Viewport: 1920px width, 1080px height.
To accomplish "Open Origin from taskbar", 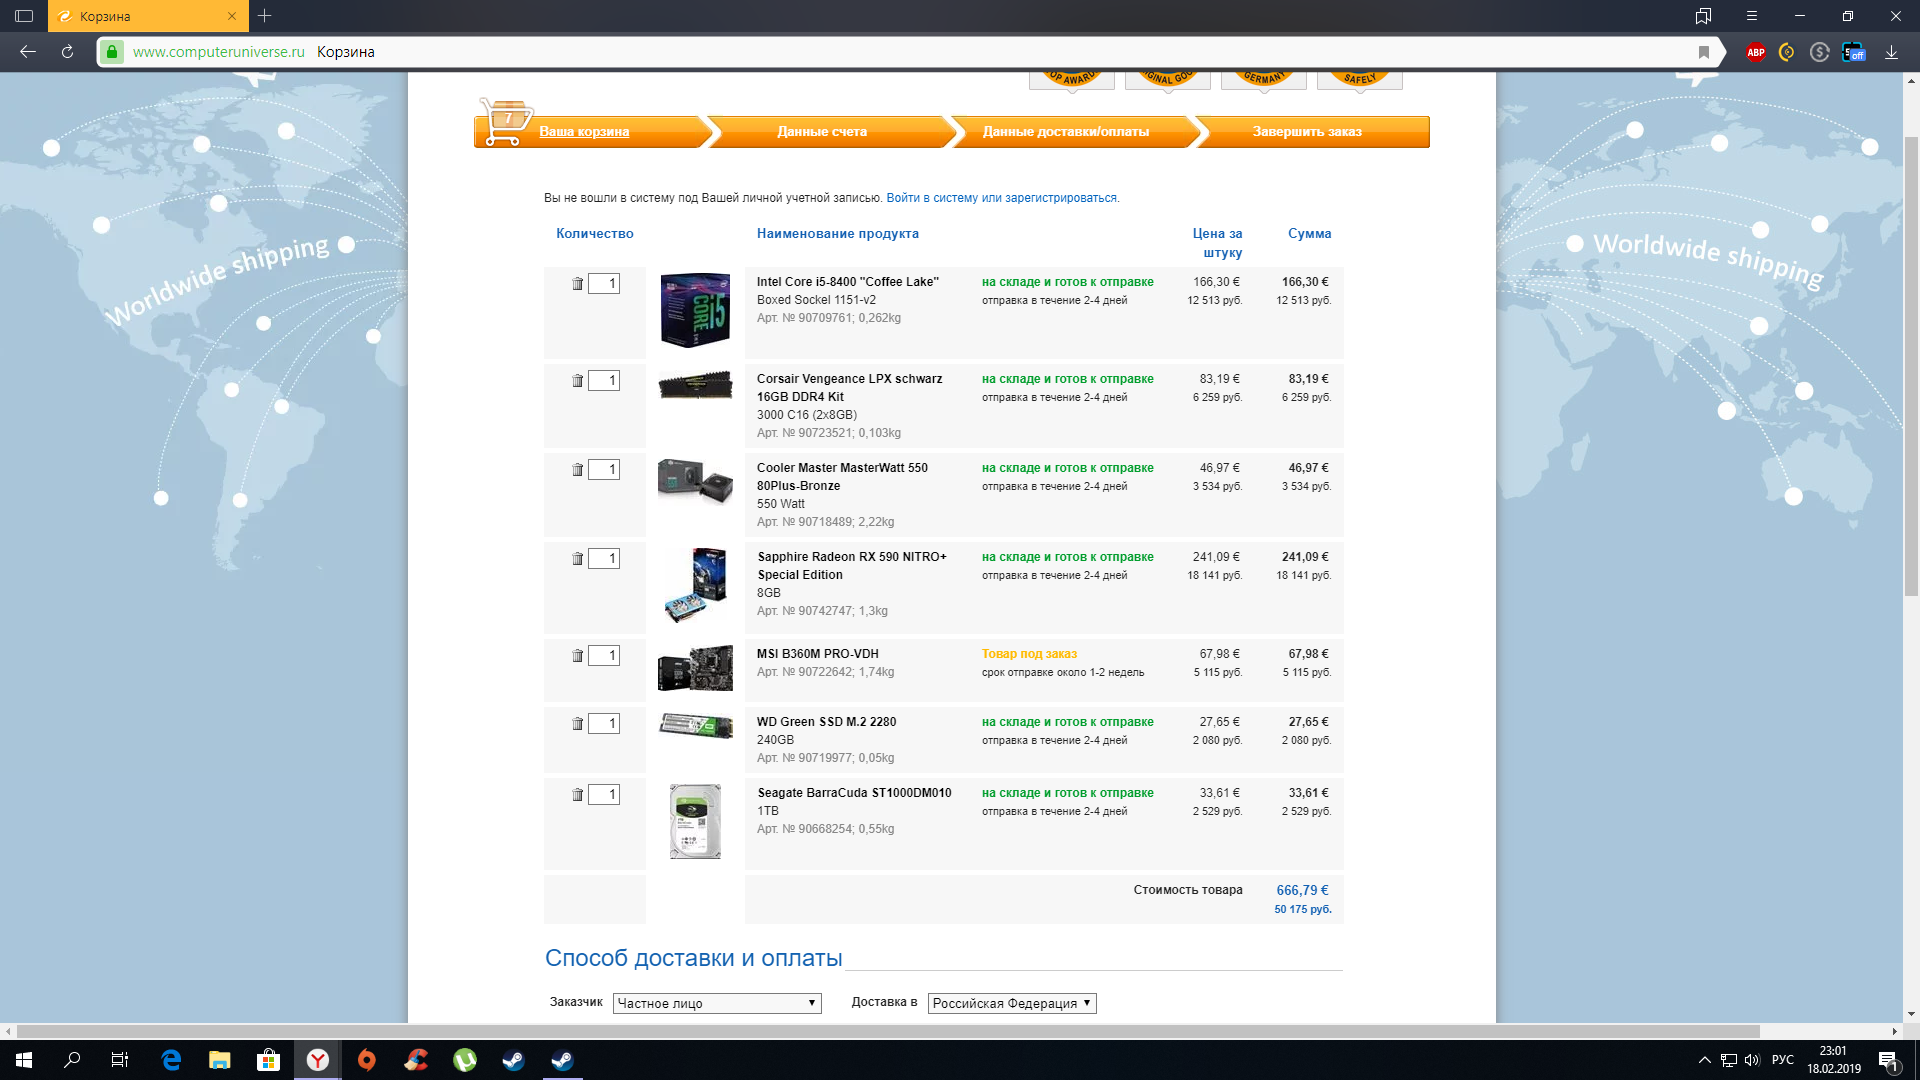I will 366,1060.
